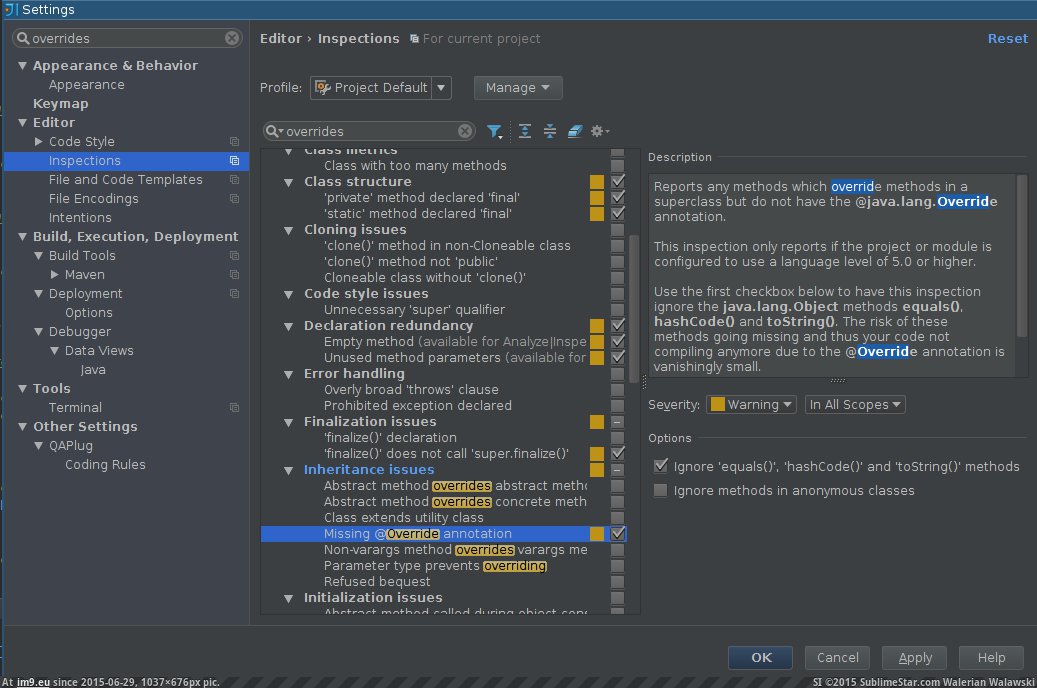This screenshot has width=1037, height=688.
Task: Click the Expand All icon in inspections toolbar
Action: tap(524, 131)
